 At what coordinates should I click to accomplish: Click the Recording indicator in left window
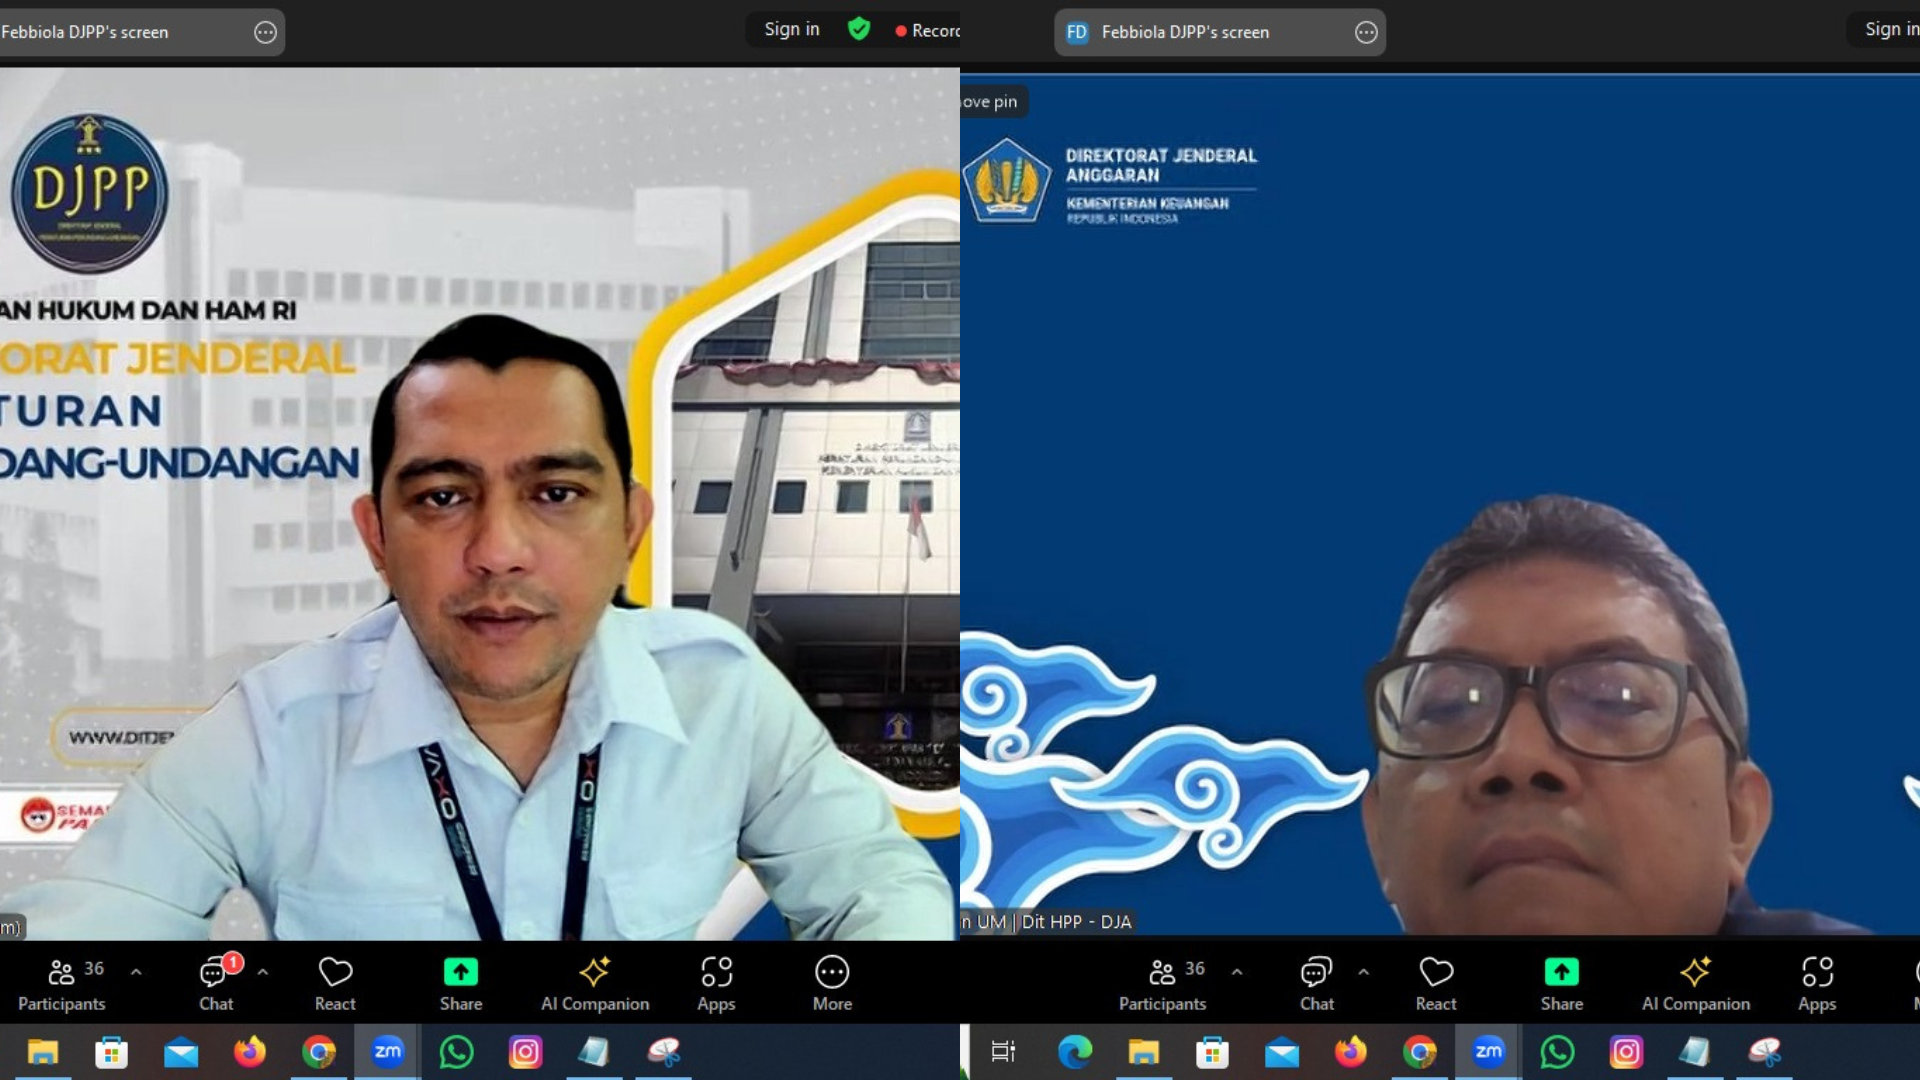click(x=928, y=31)
